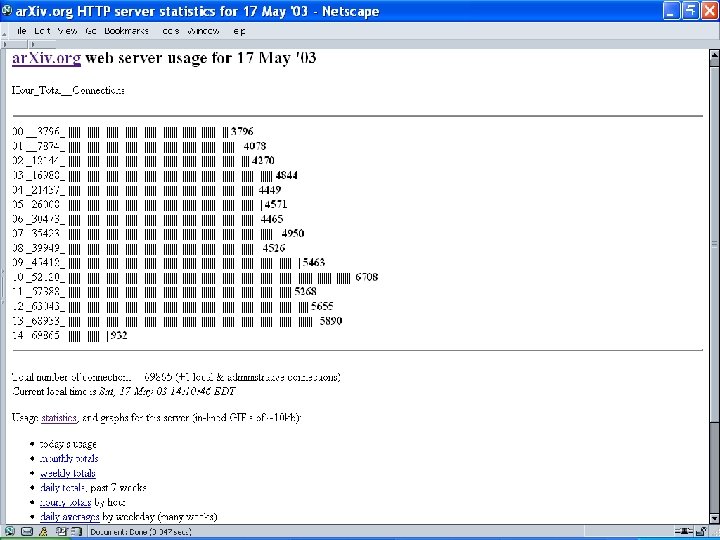This screenshot has height=540, width=720.
Task: Click the Document: Done status text
Action: [x=141, y=532]
